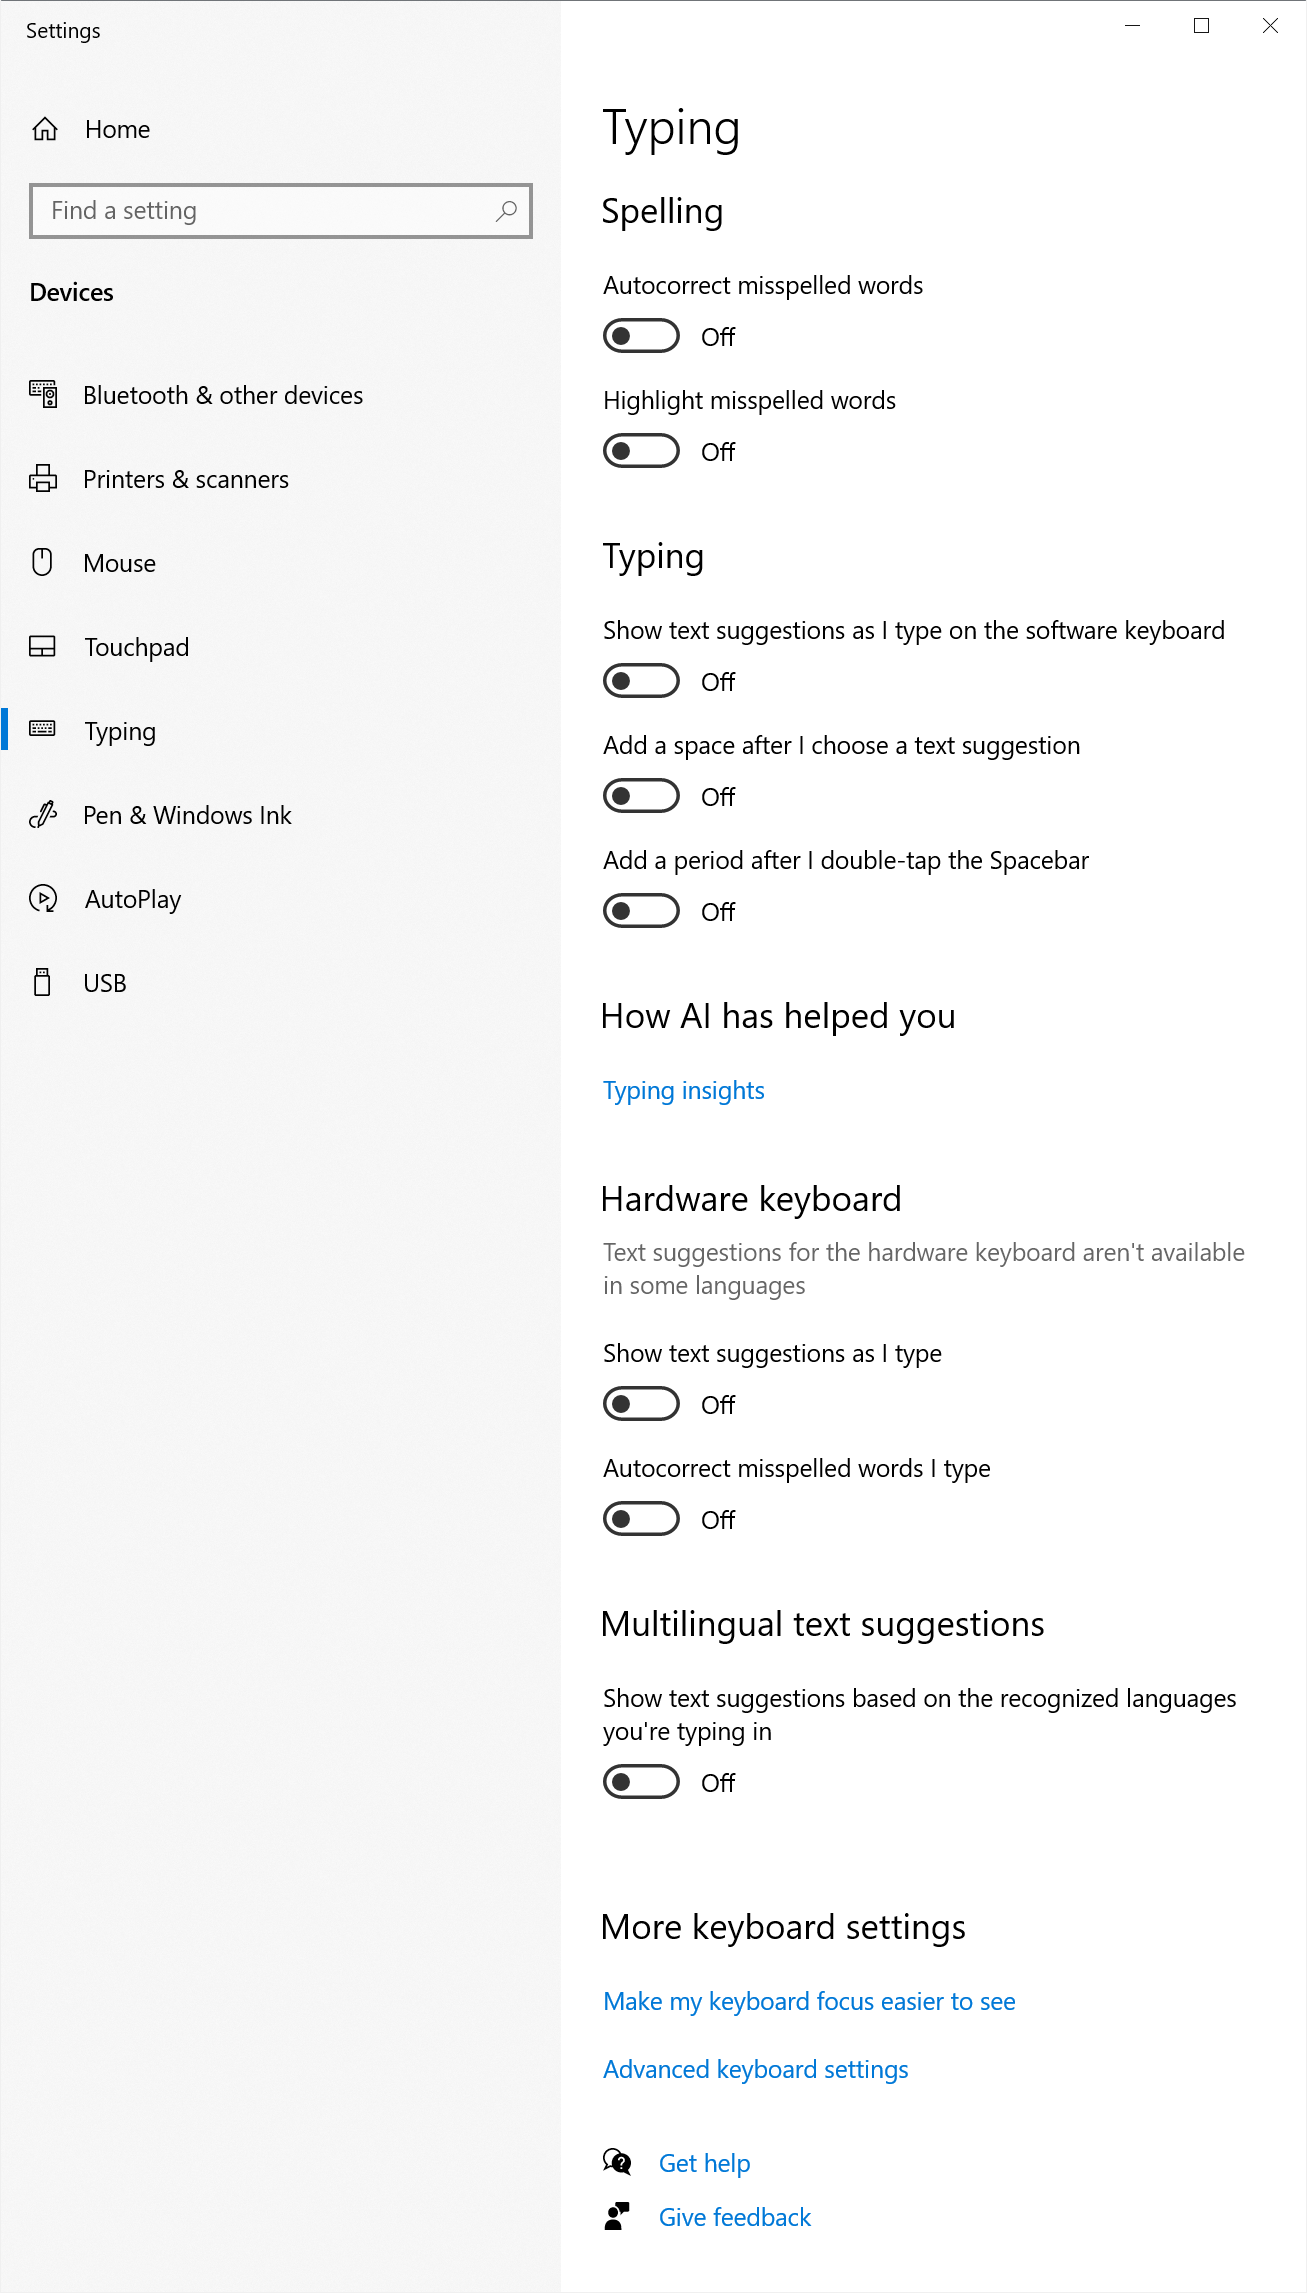Select the AutoPlay icon

[43, 899]
